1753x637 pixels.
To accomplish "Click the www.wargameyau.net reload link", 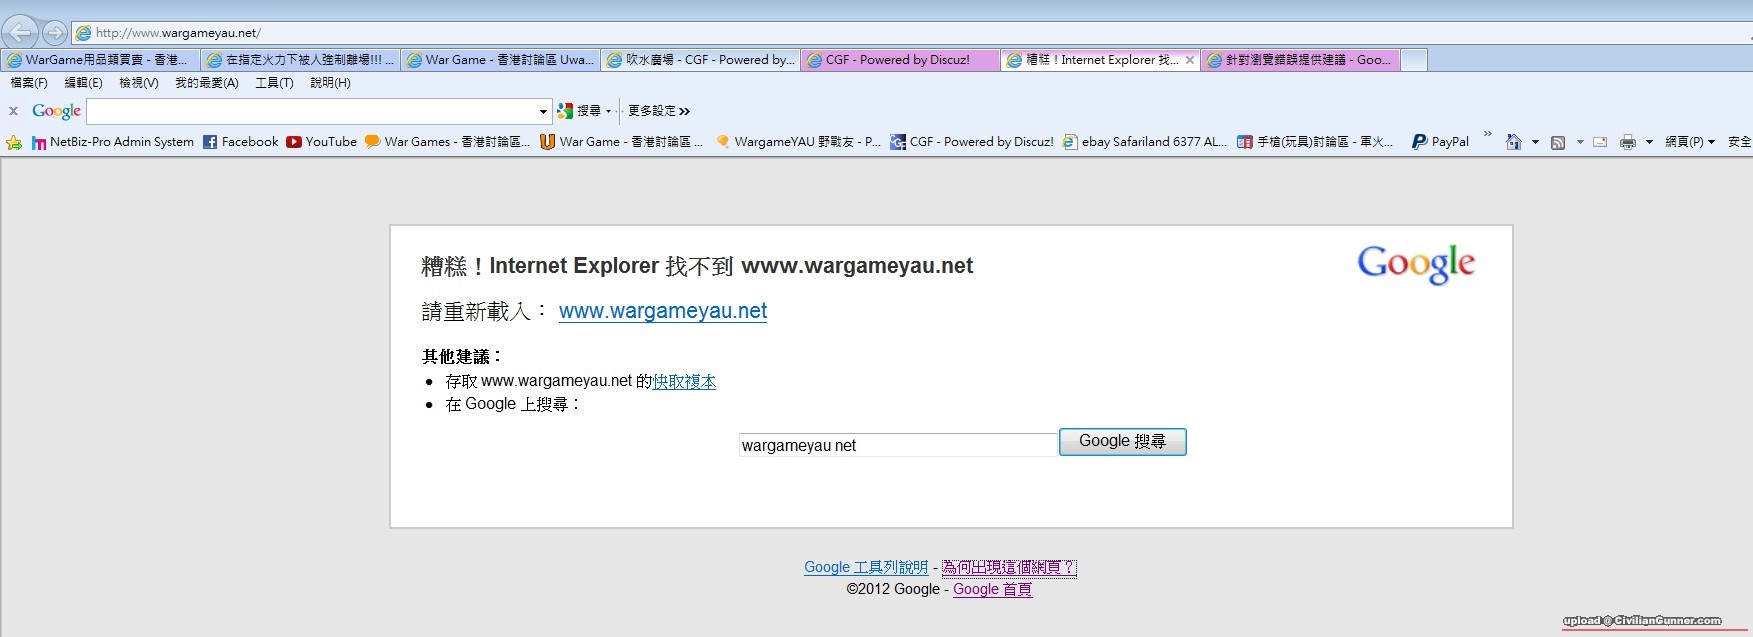I will pyautogui.click(x=662, y=311).
